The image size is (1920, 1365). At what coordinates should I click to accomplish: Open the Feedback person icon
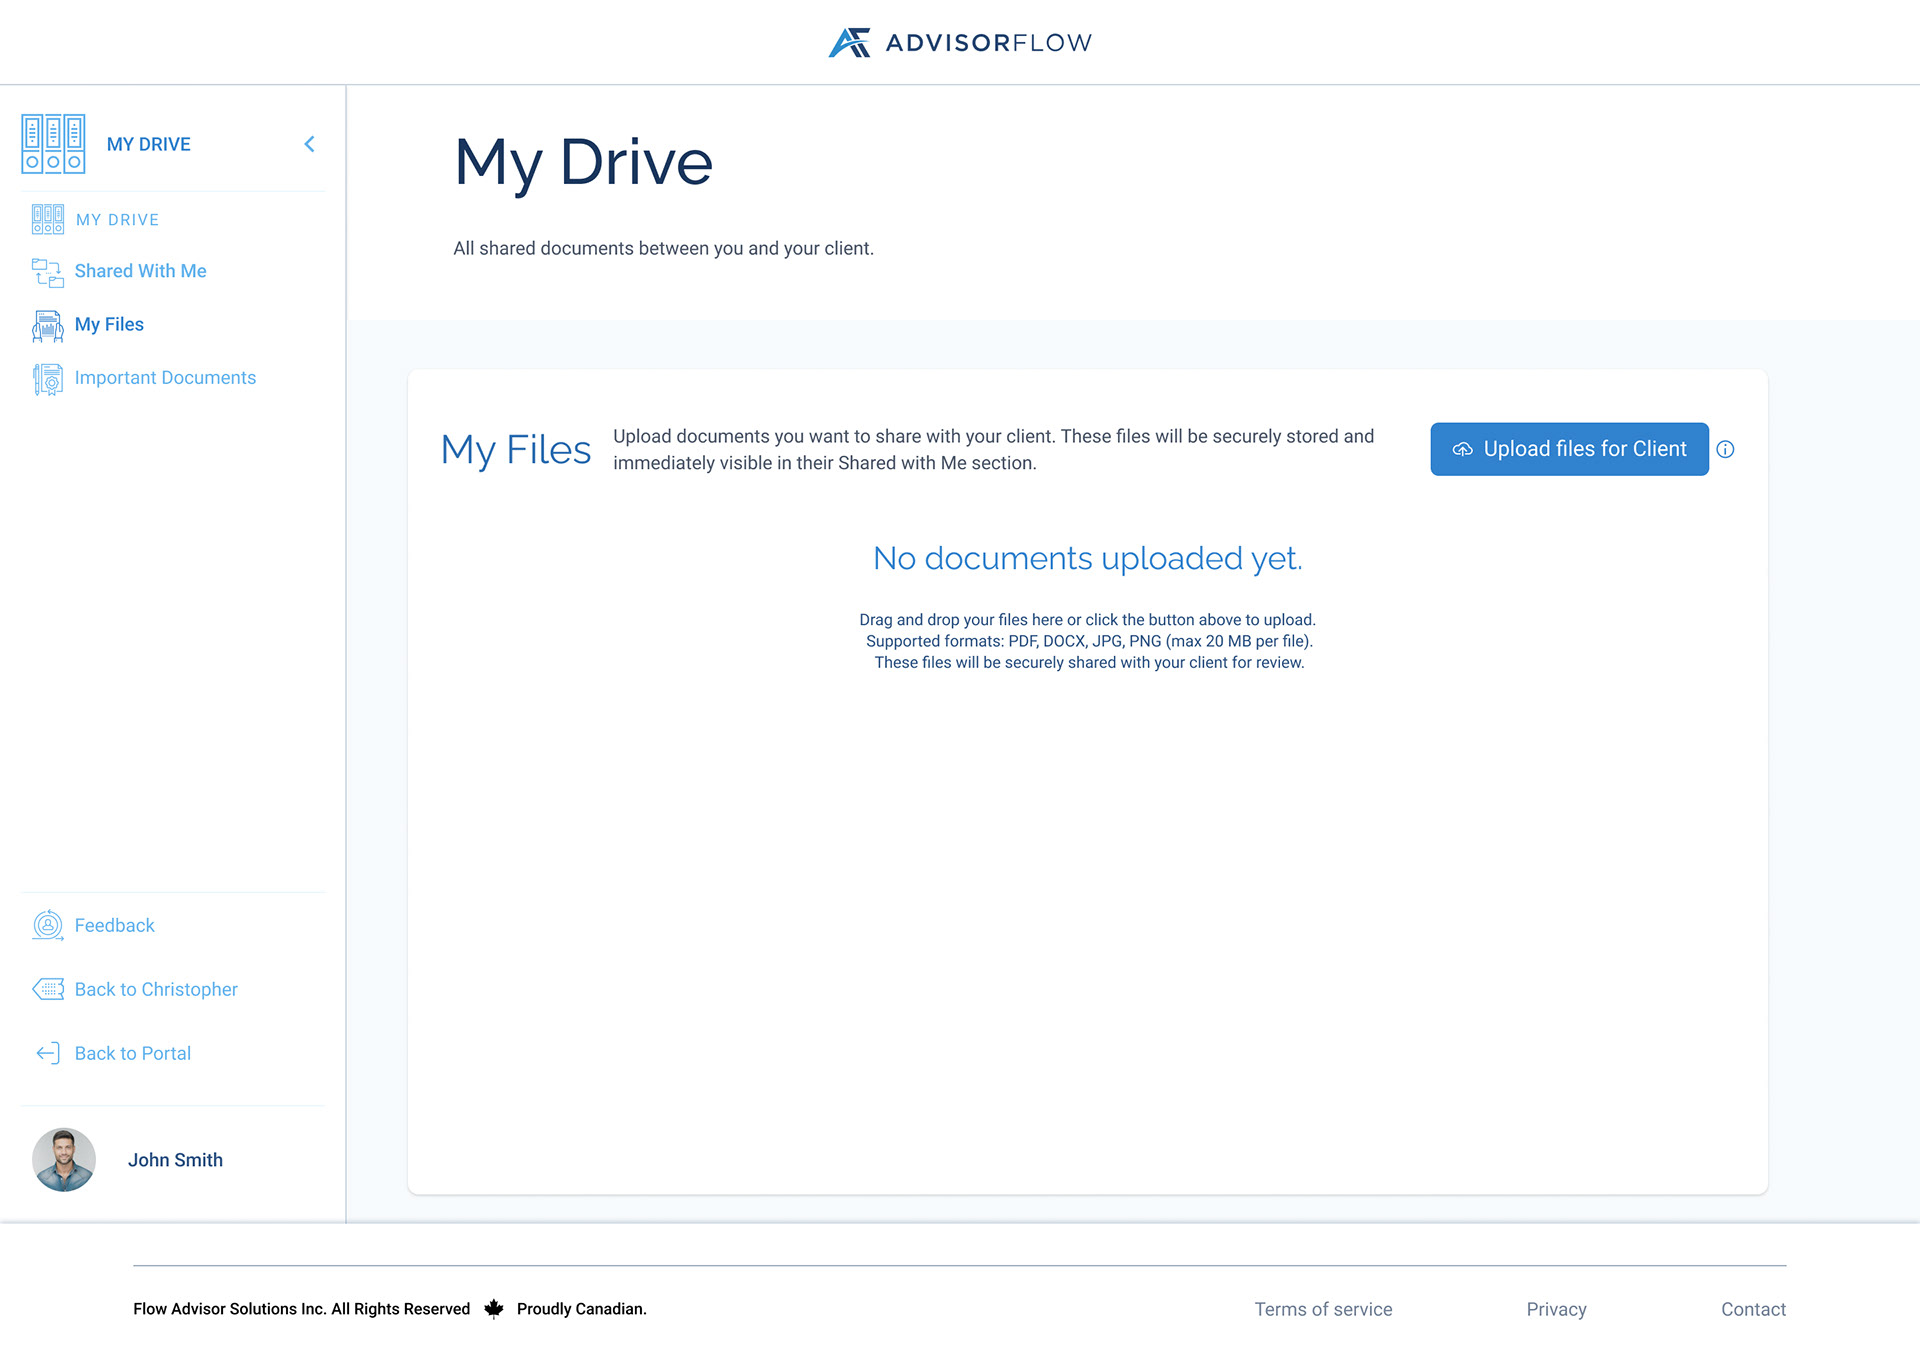(46, 925)
